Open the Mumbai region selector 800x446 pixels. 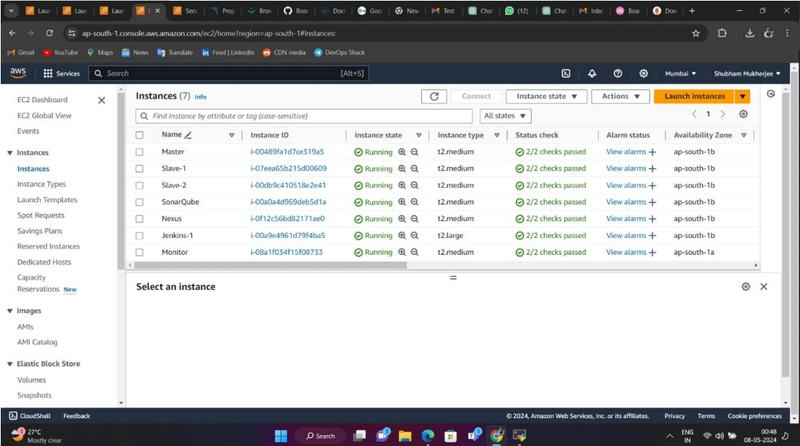(680, 73)
